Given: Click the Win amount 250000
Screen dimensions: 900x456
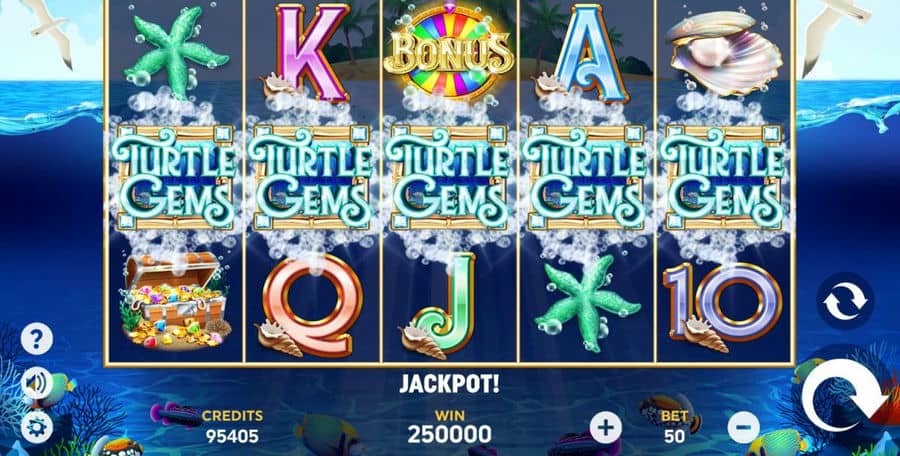Looking at the screenshot, I should [x=449, y=435].
